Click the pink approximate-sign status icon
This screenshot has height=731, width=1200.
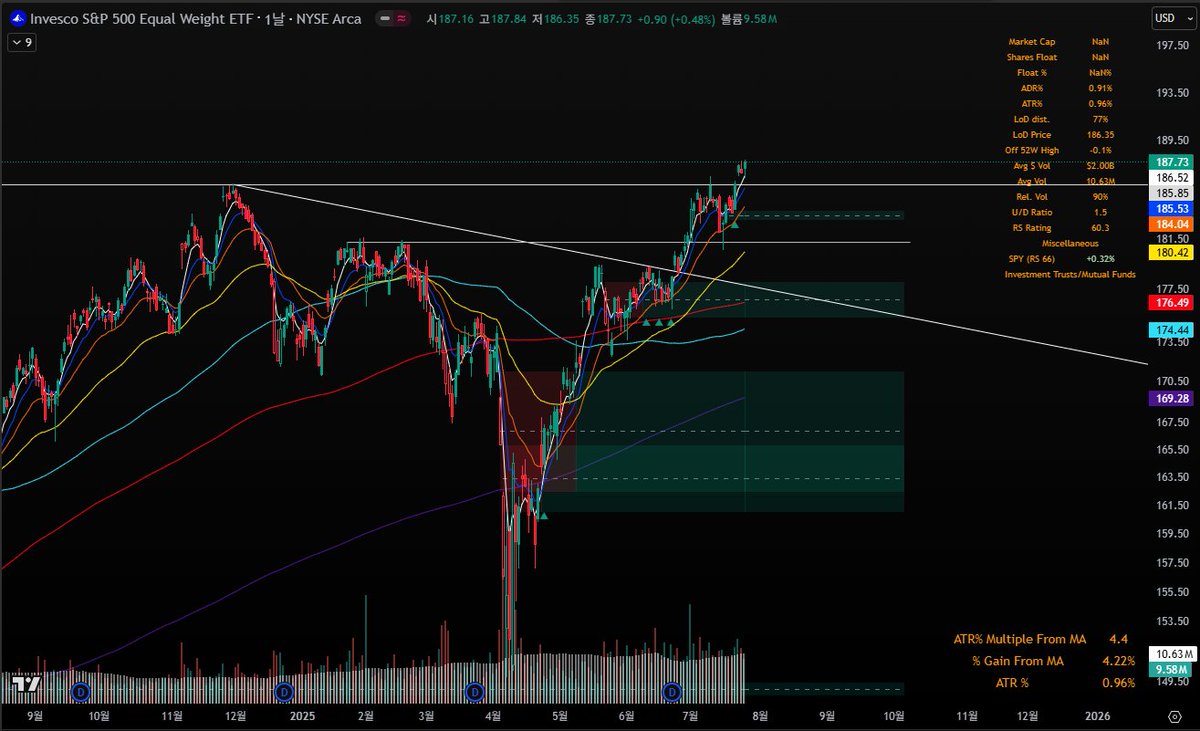coord(401,18)
